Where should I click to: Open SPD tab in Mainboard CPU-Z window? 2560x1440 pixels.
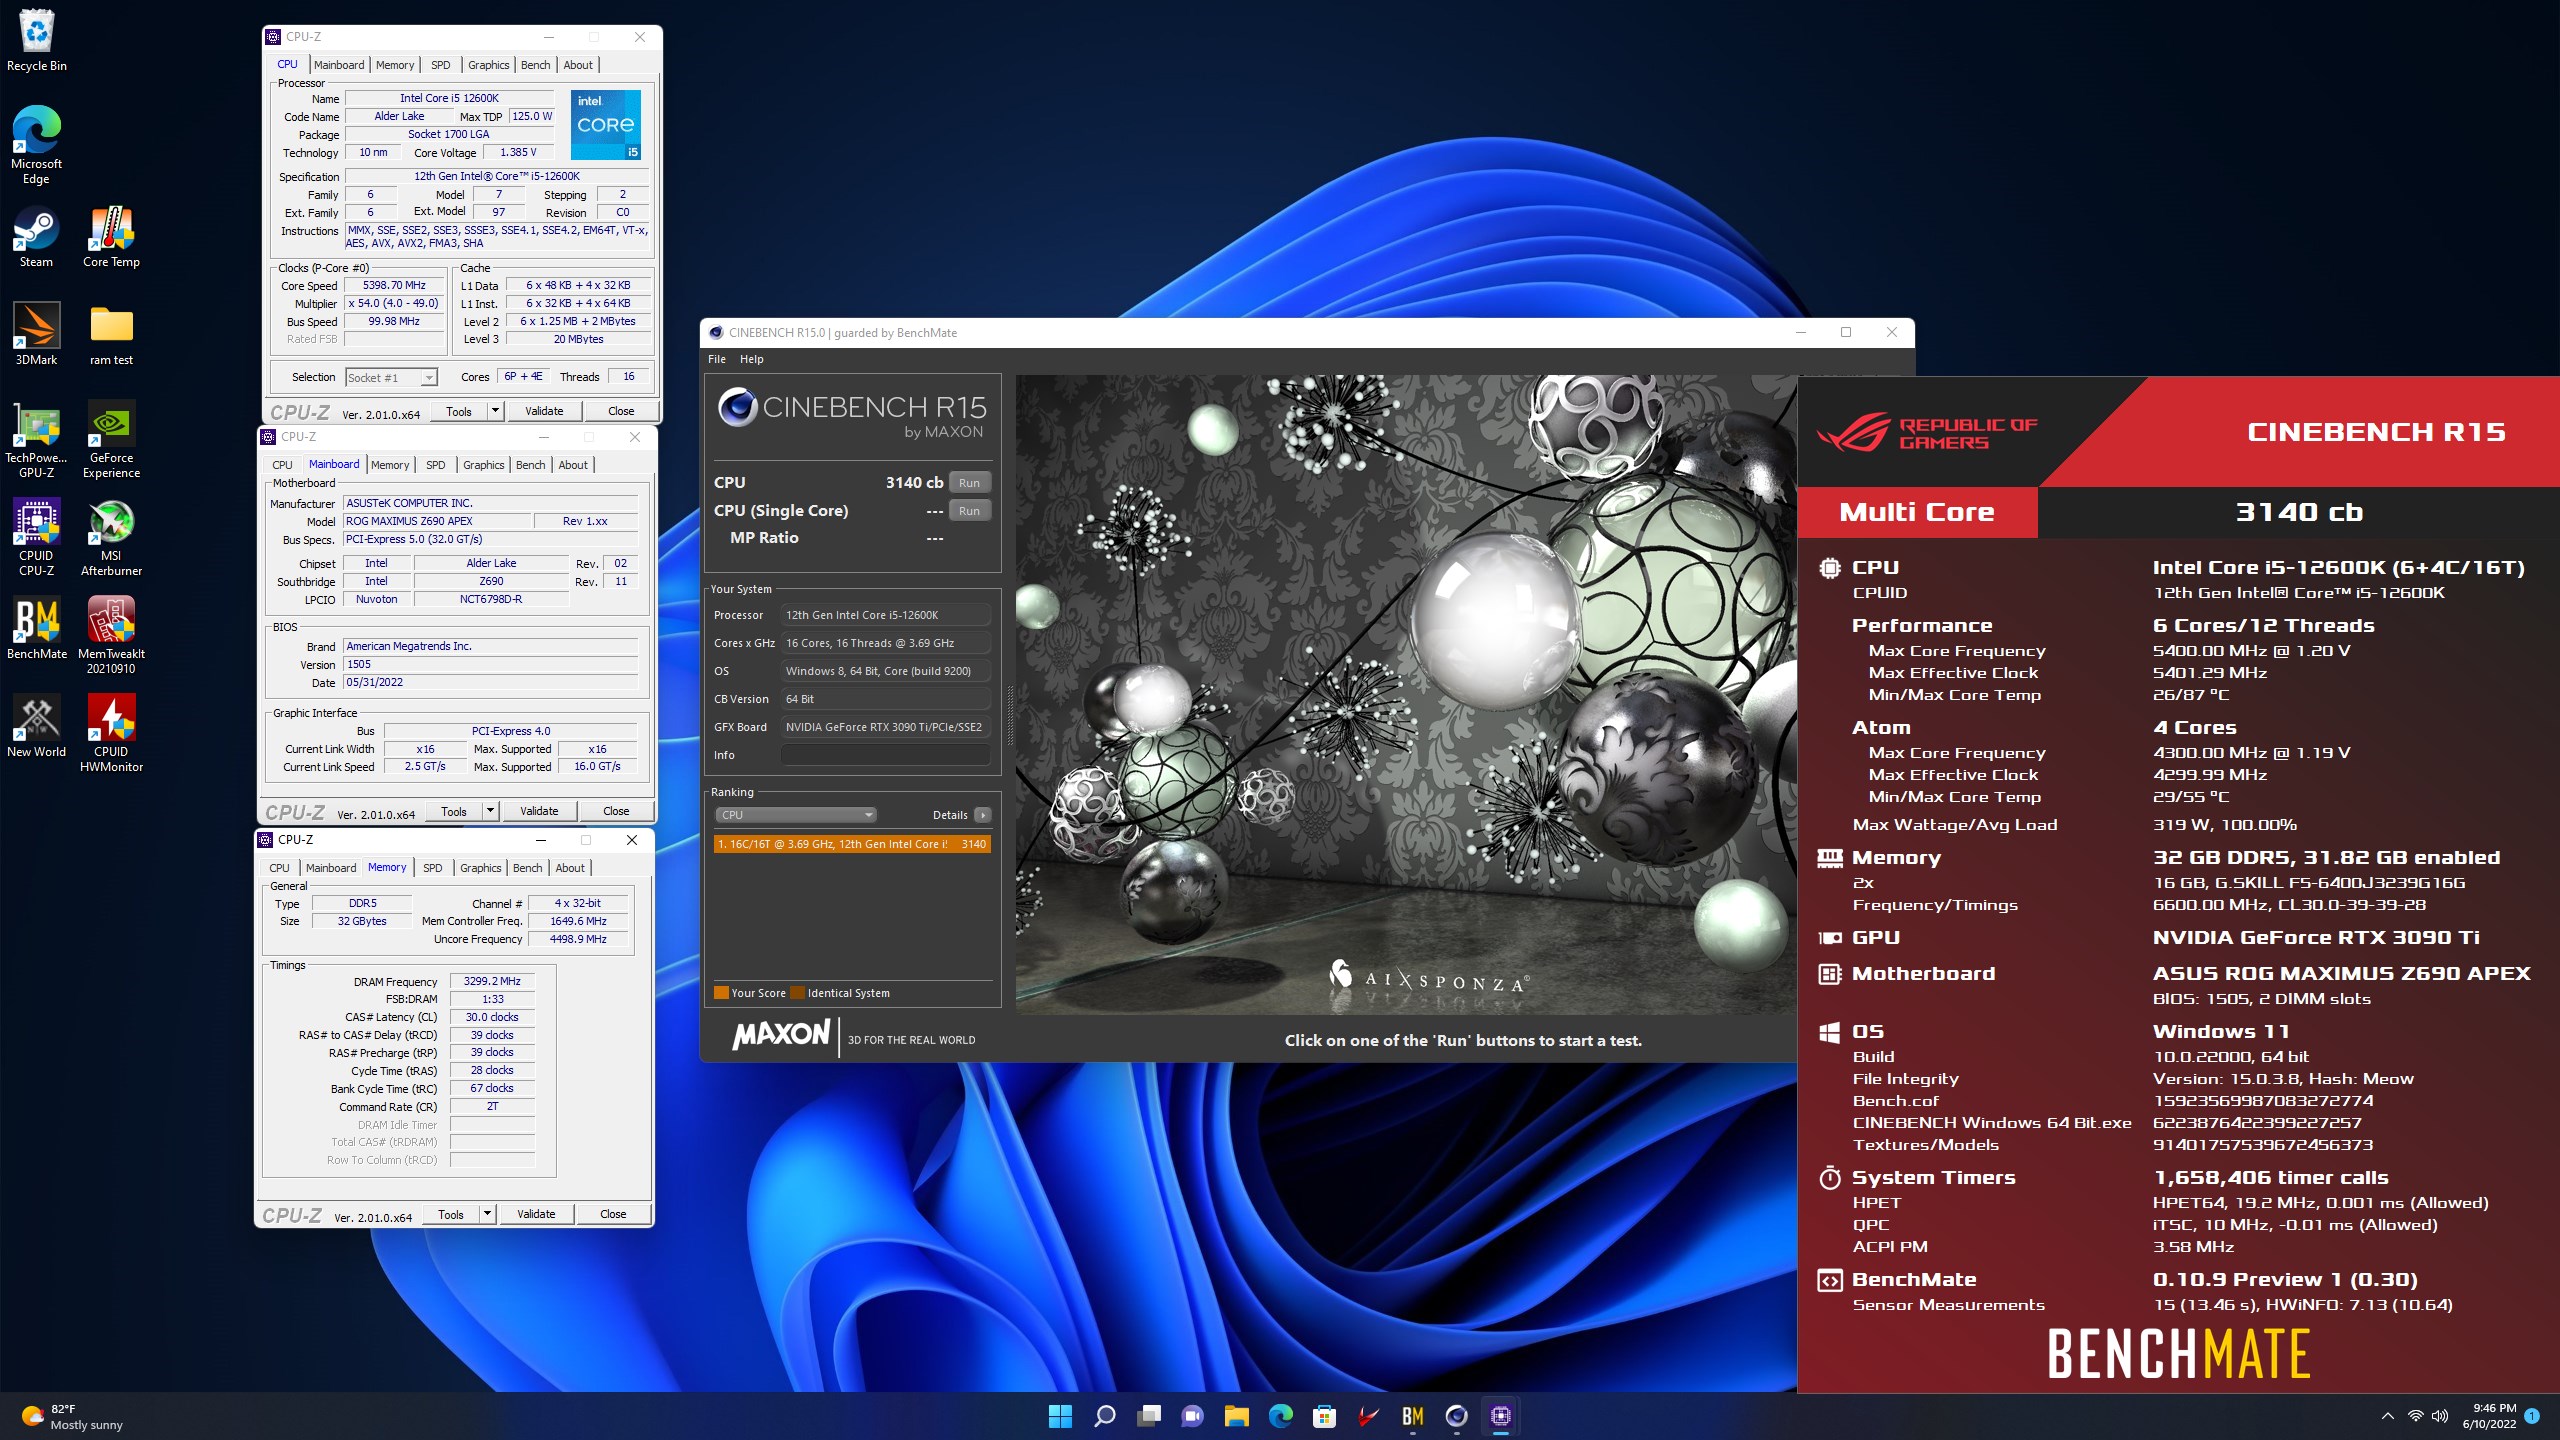436,465
